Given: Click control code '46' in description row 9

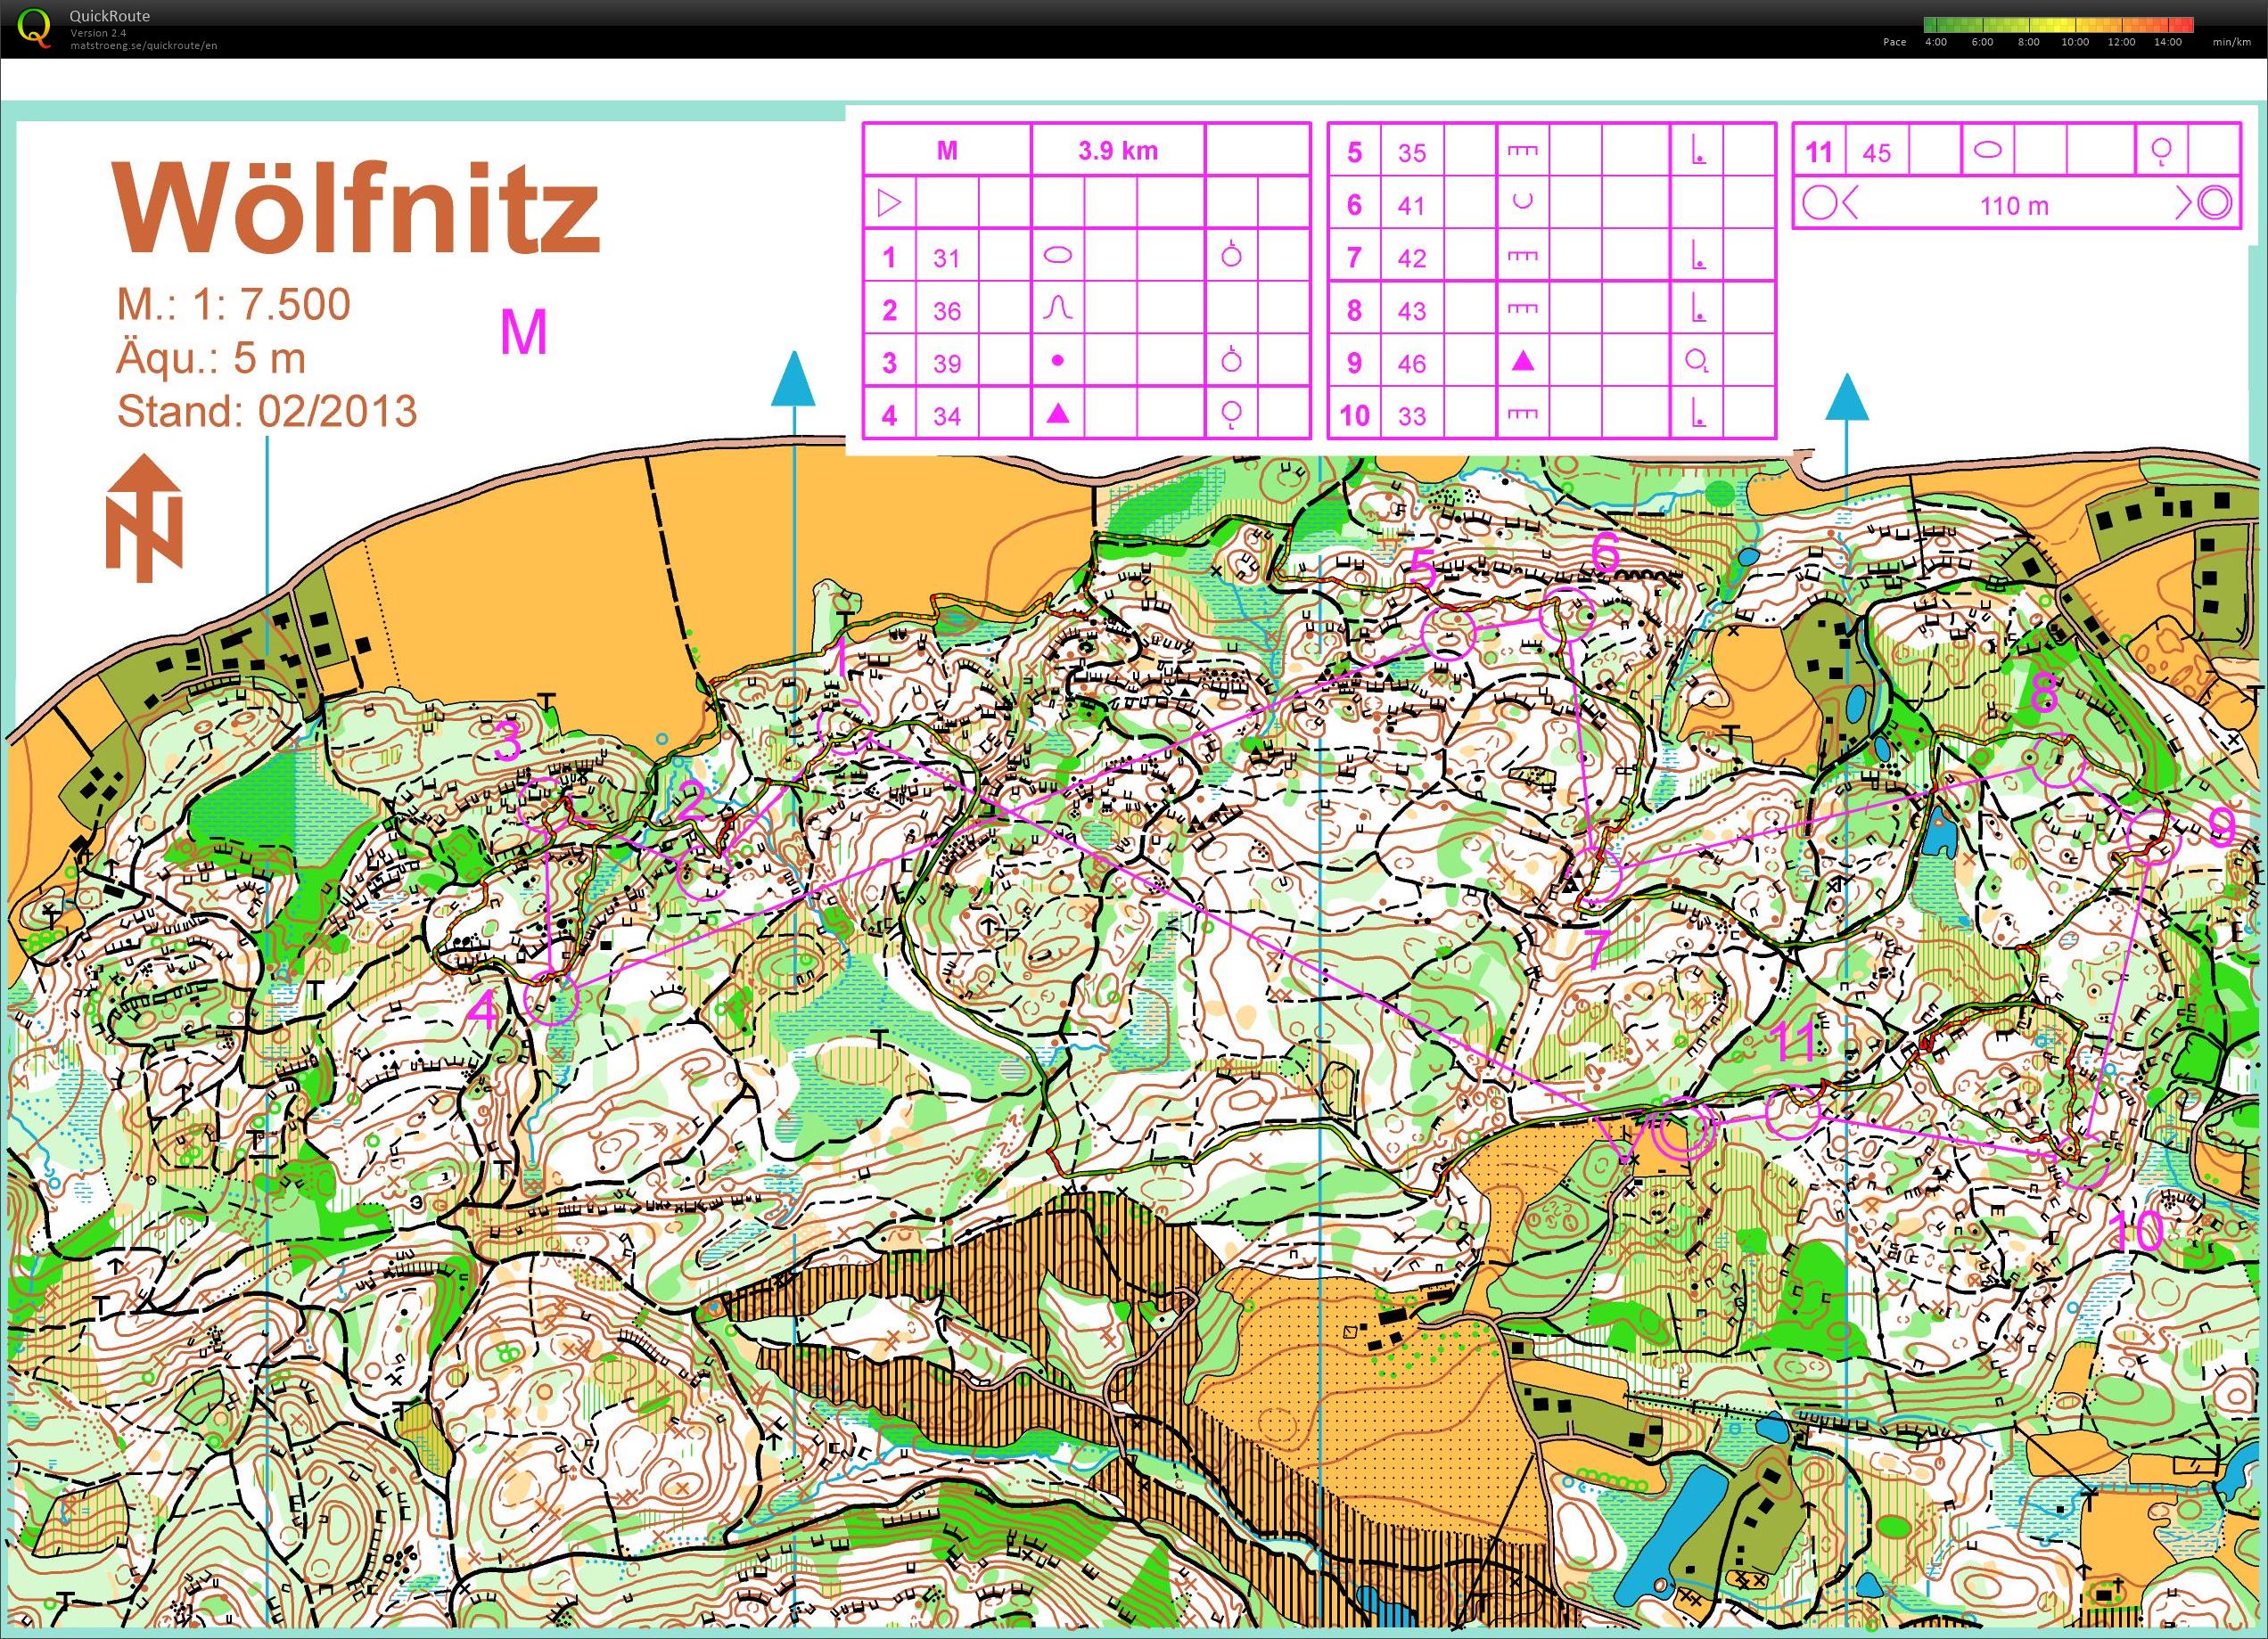Looking at the screenshot, I should pyautogui.click(x=1412, y=364).
